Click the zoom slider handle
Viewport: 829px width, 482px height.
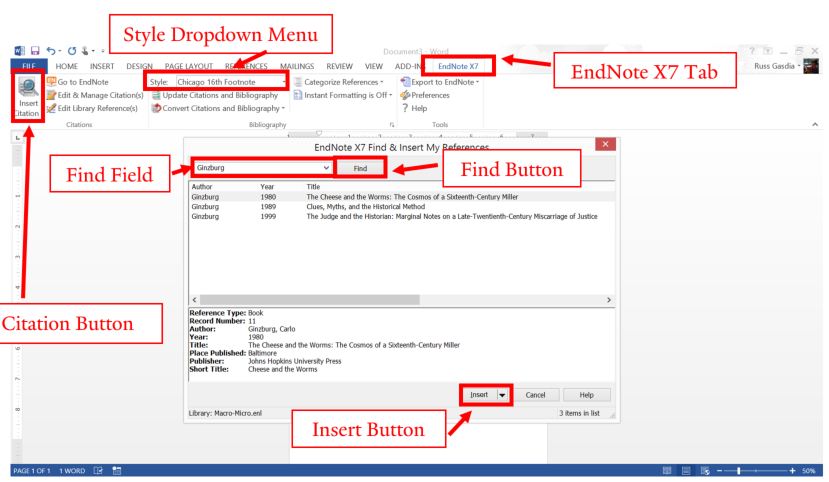(x=739, y=470)
